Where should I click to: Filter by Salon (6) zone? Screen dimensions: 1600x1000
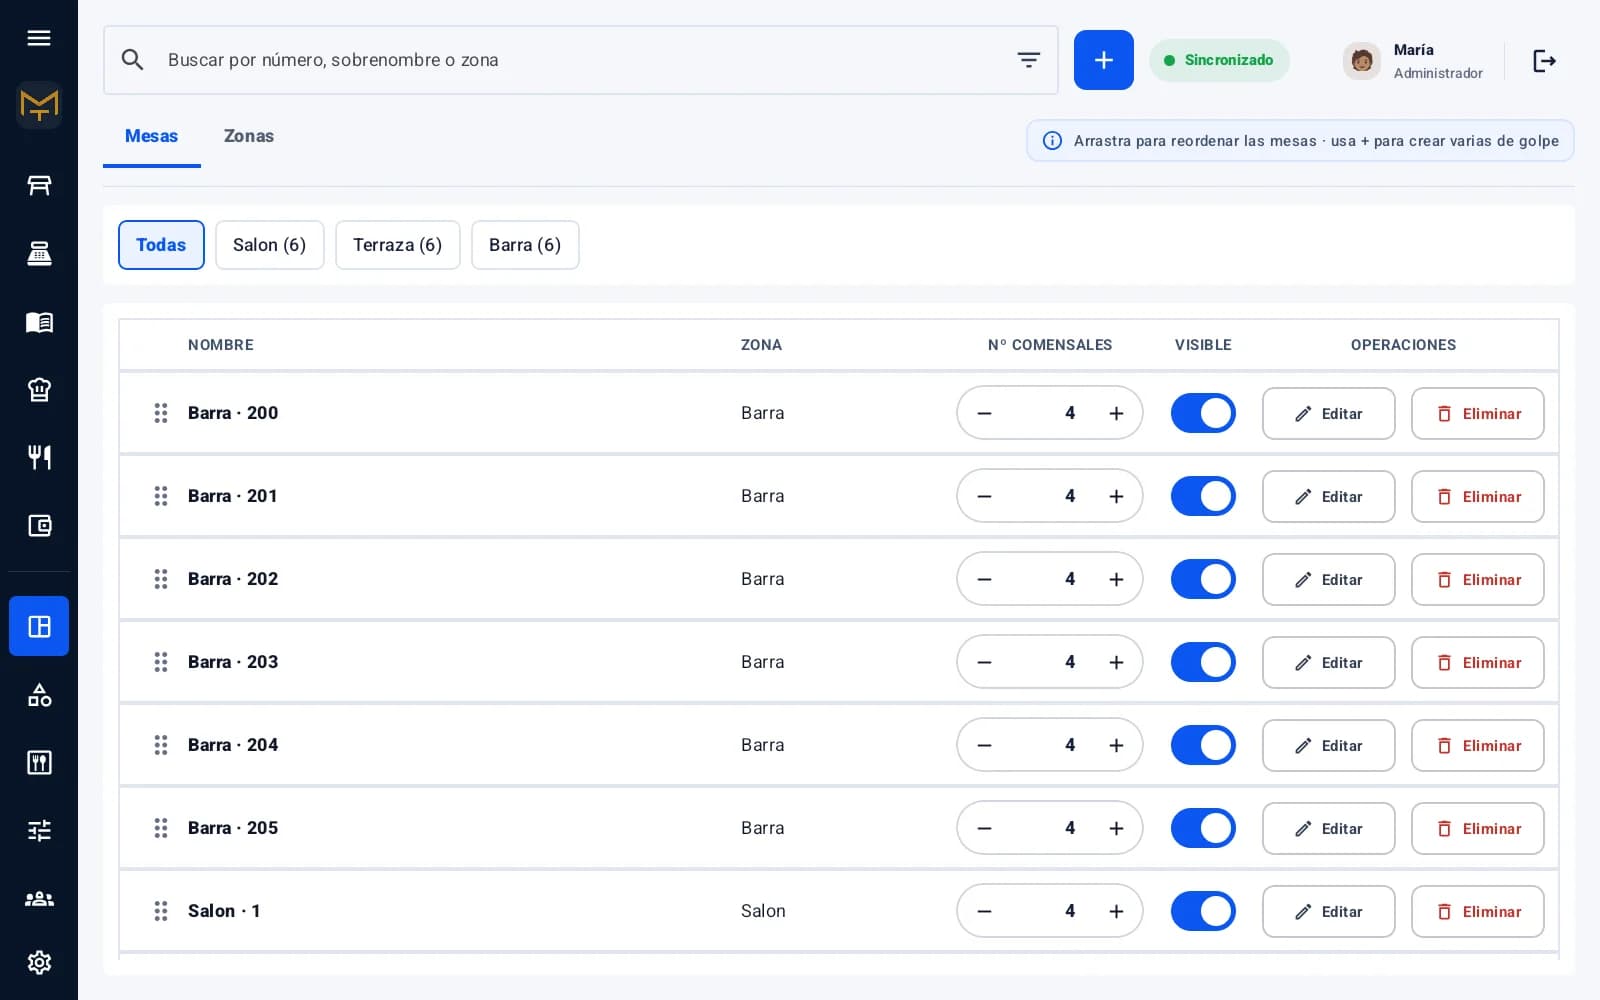[269, 245]
